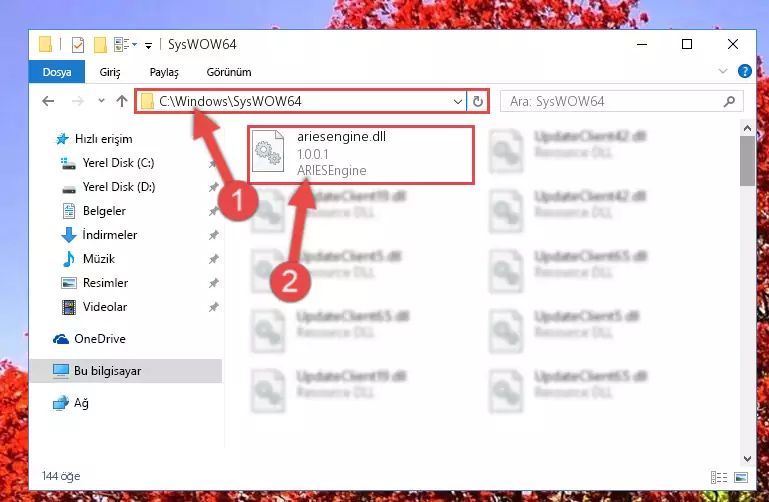Click the search magnifier icon
Image resolution: width=769 pixels, height=502 pixels.
point(729,101)
